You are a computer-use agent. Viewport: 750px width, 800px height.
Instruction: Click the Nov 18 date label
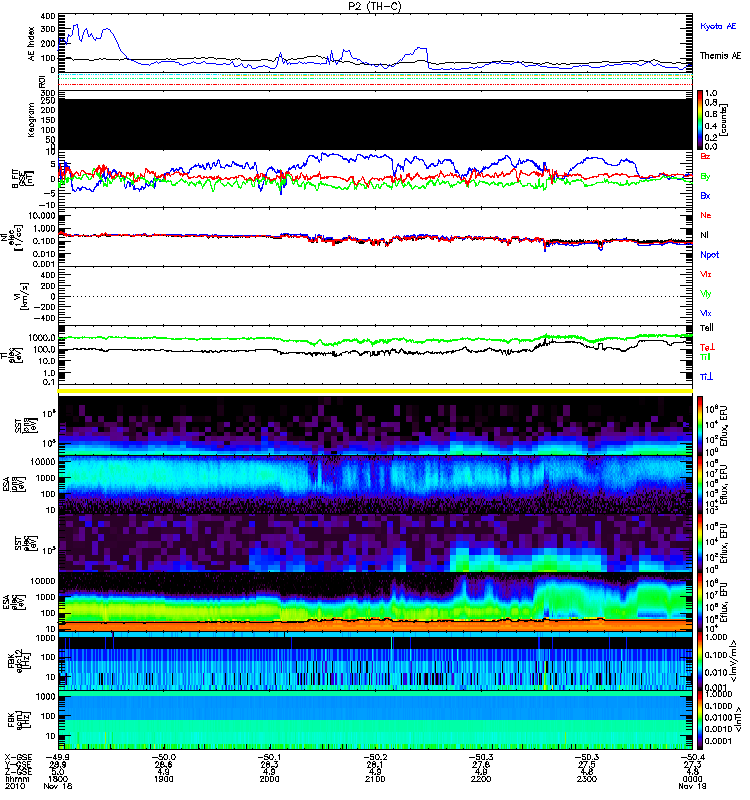click(x=58, y=786)
